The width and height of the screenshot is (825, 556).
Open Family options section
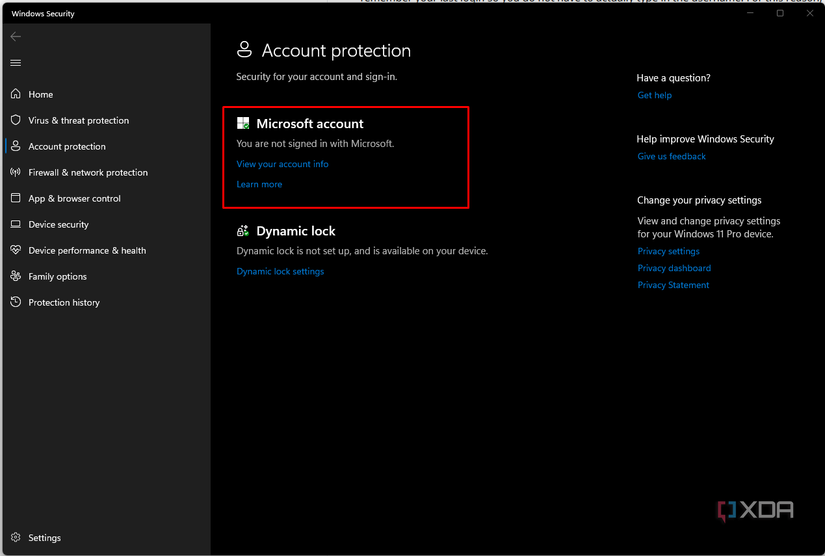pyautogui.click(x=57, y=276)
